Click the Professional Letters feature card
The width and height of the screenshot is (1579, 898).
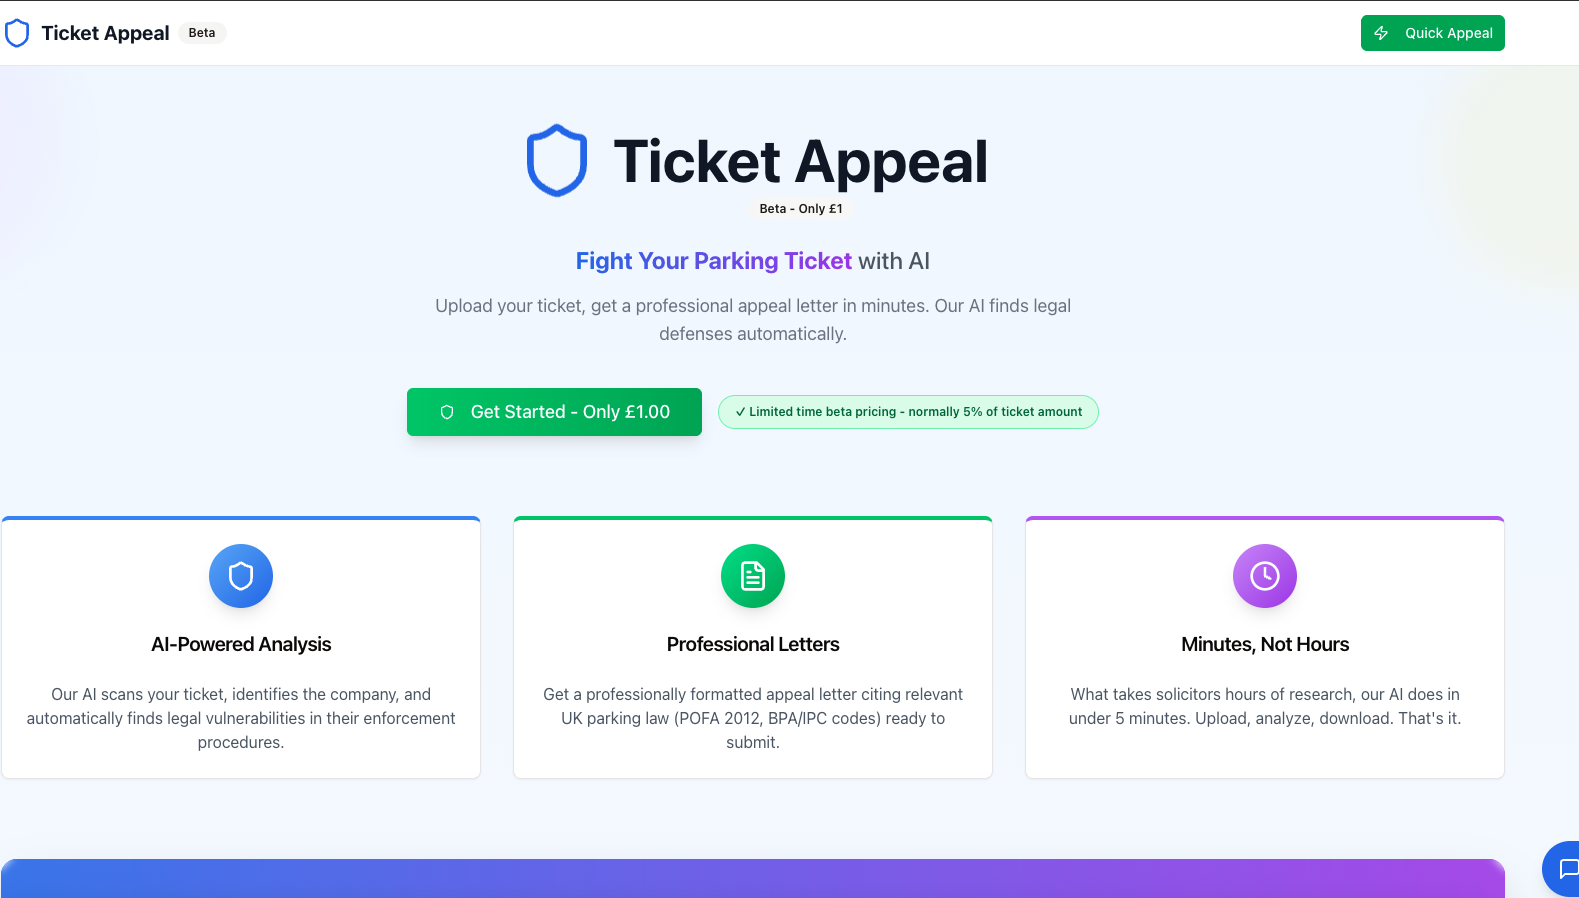(753, 647)
